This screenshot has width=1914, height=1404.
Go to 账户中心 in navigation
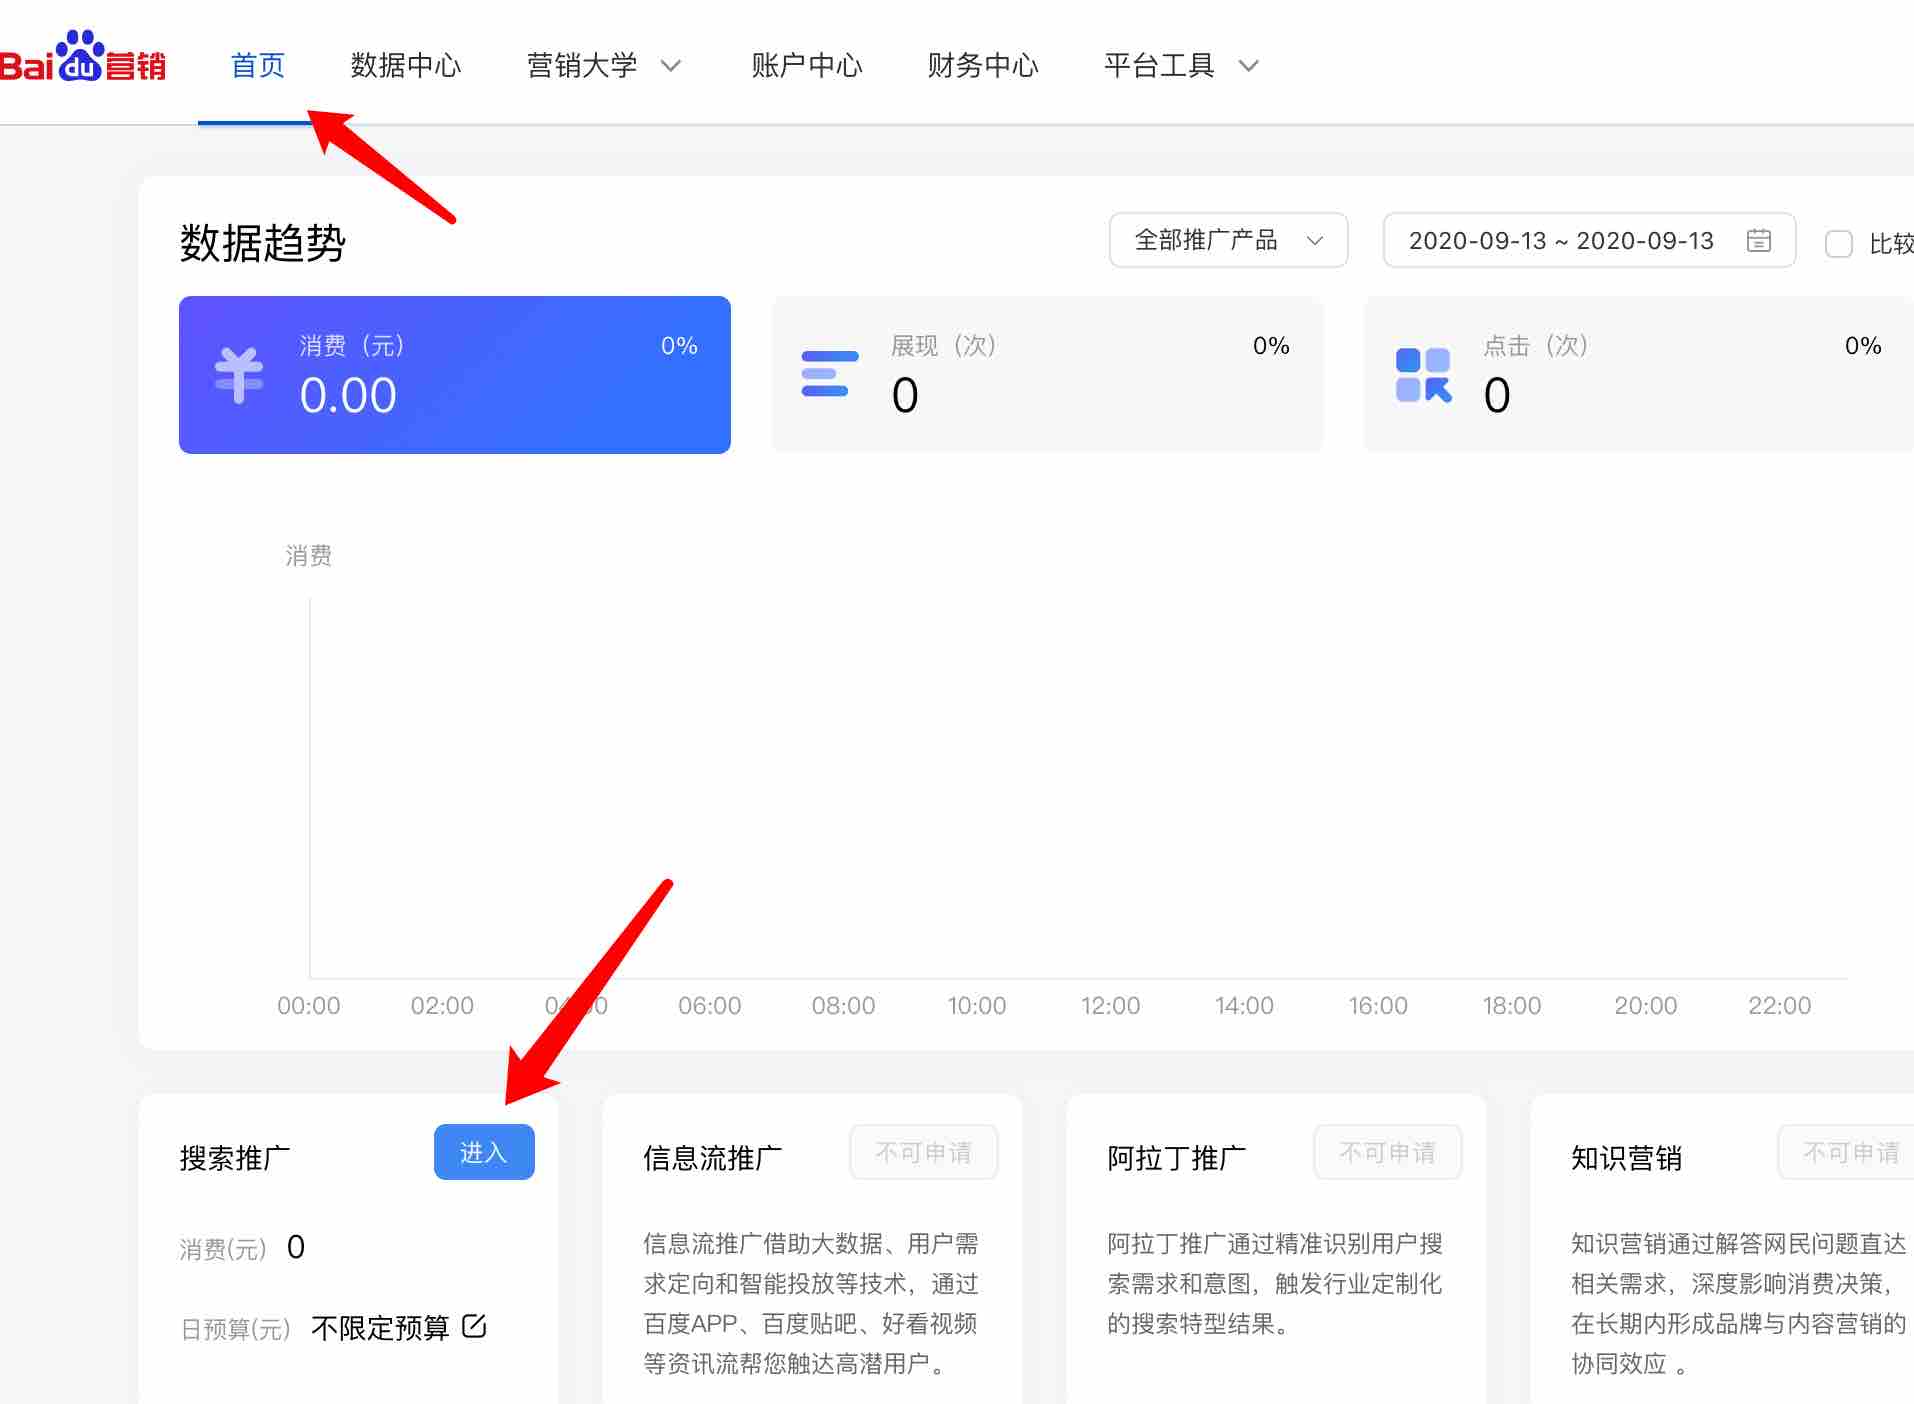click(806, 66)
